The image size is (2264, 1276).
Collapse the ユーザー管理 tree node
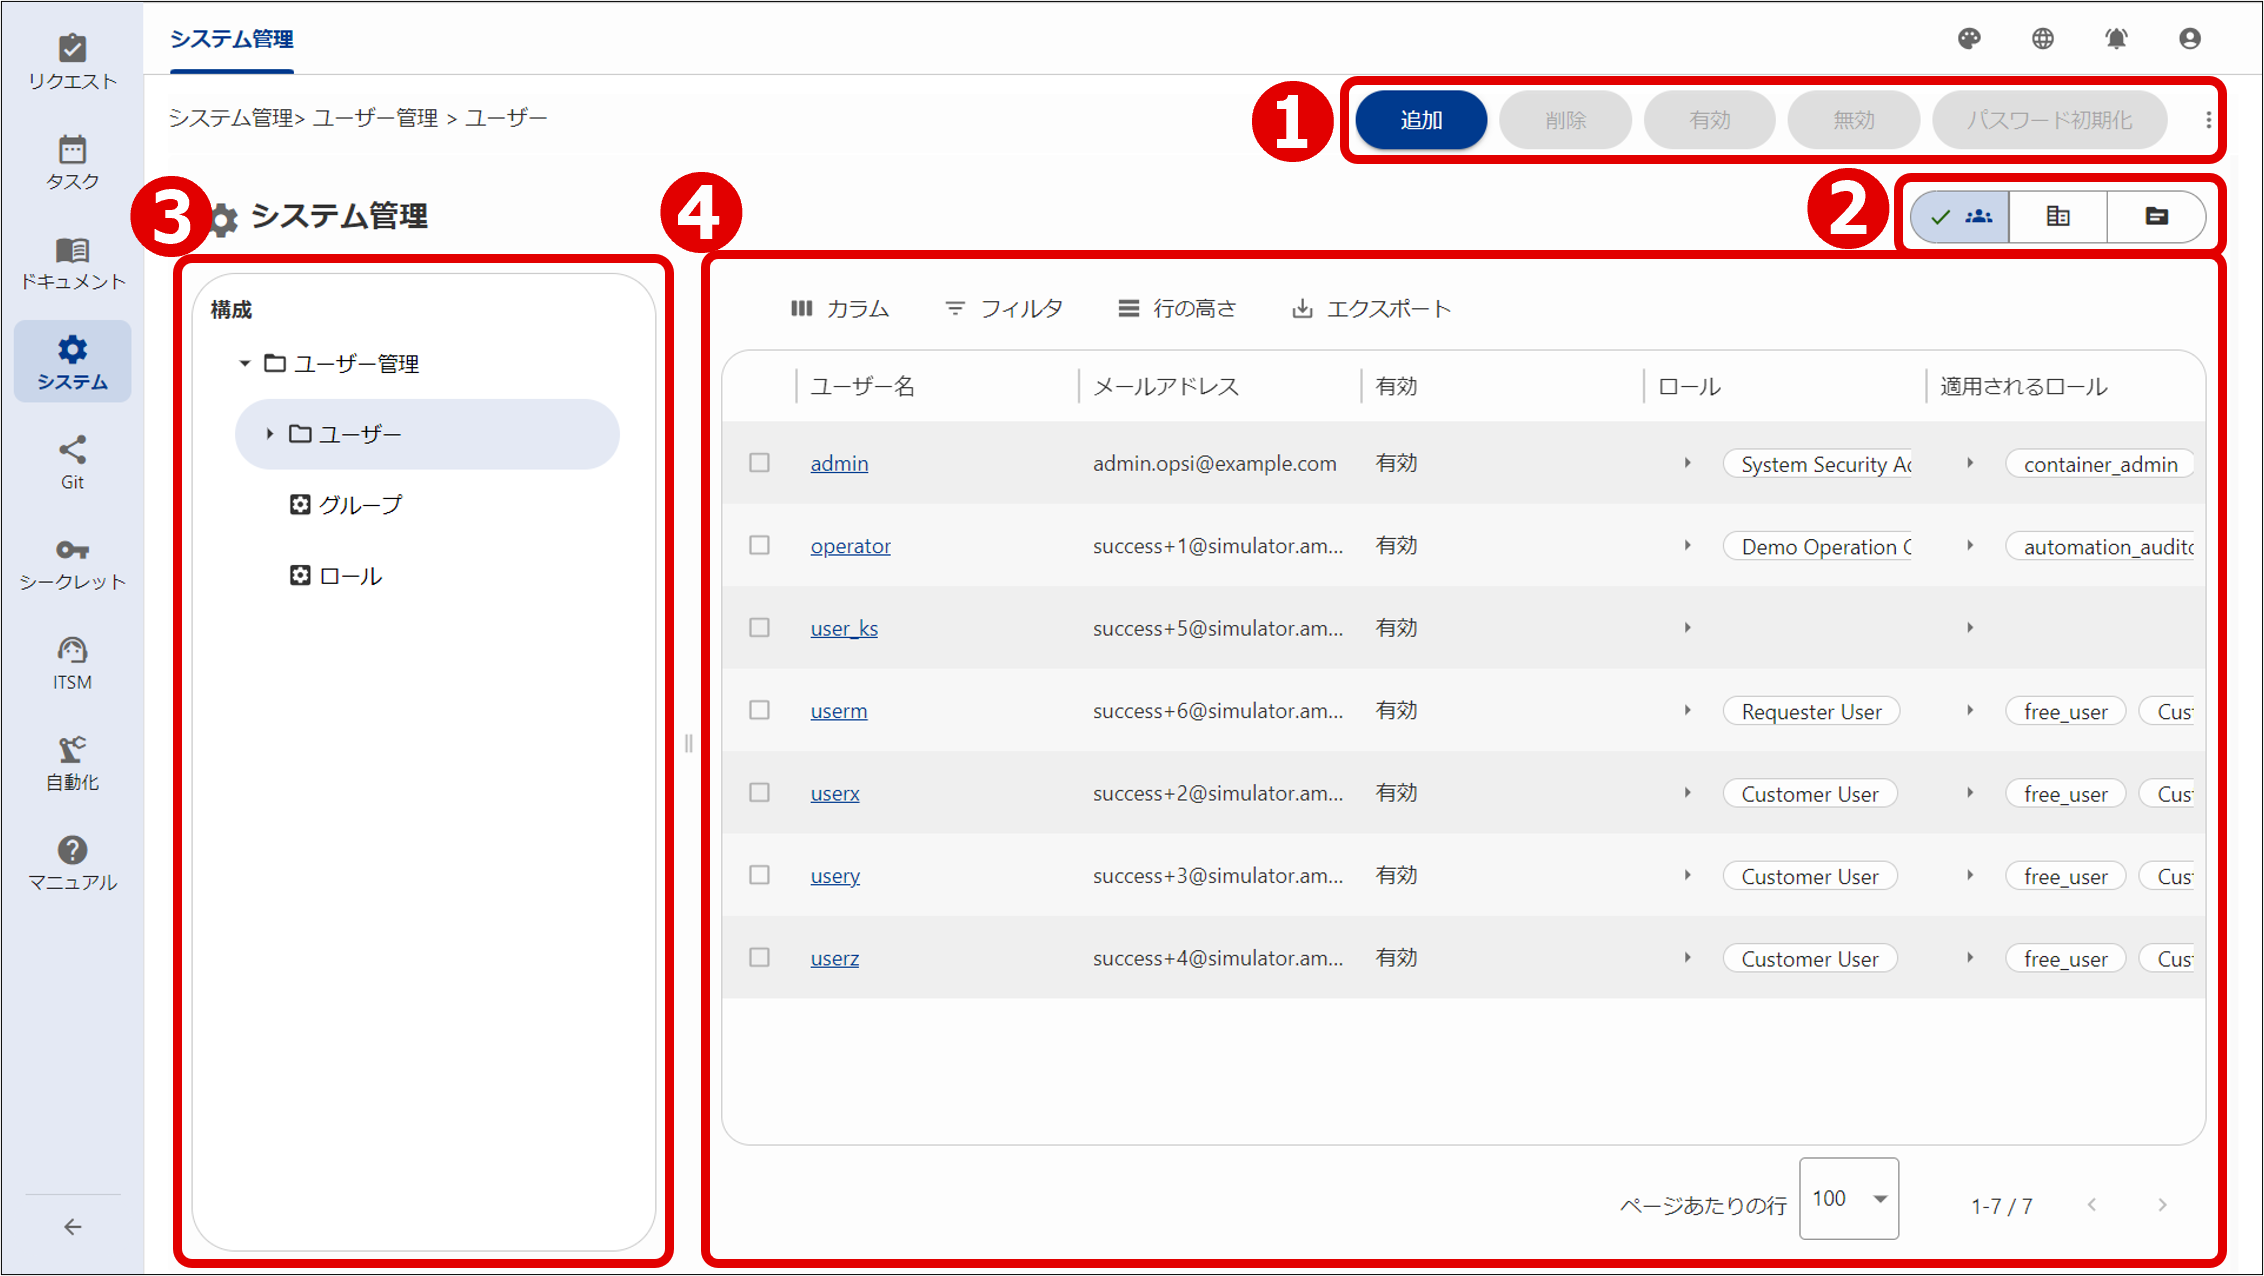(x=243, y=363)
